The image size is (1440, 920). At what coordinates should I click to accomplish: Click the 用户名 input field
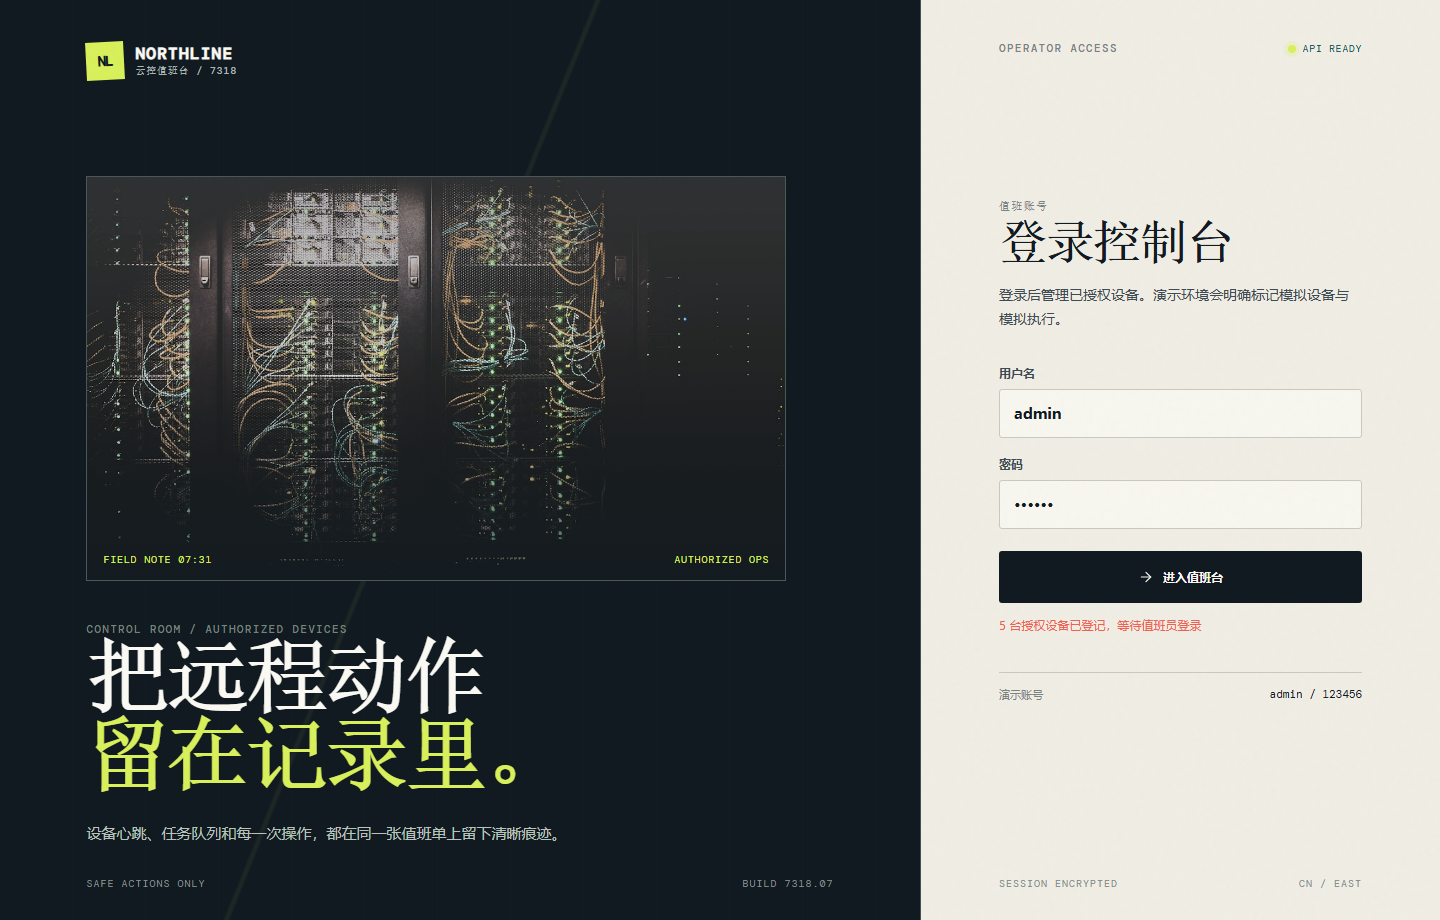[1180, 413]
